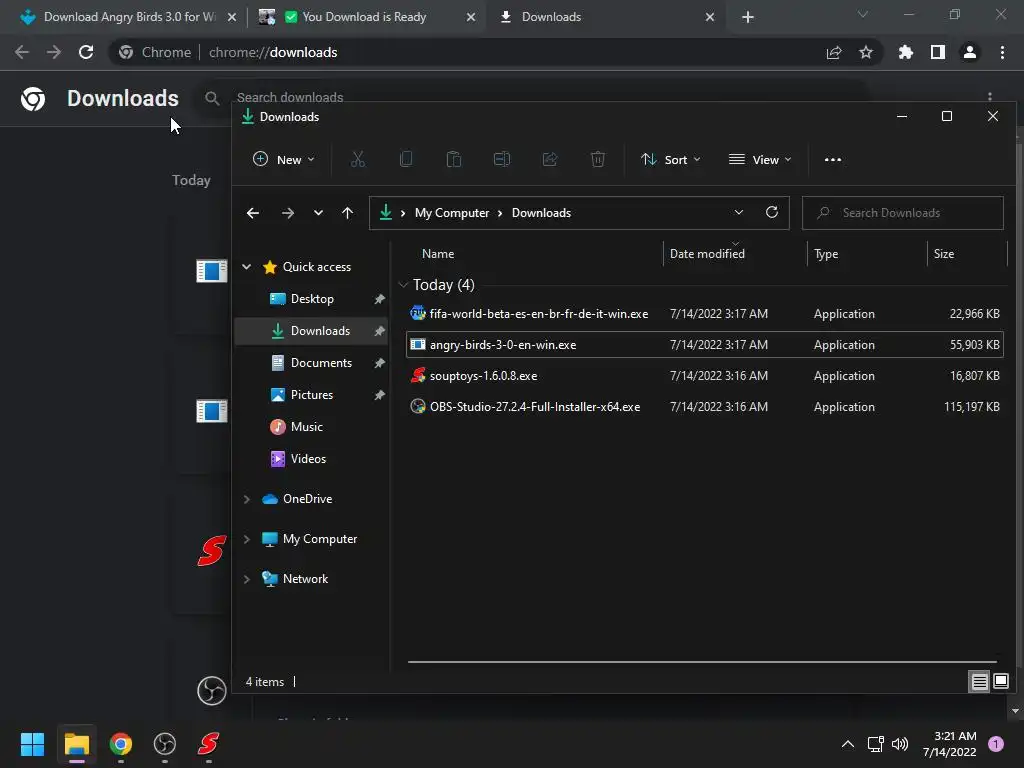Screen dimensions: 1024x768
Task: Expand the Network tree node
Action: point(247,579)
